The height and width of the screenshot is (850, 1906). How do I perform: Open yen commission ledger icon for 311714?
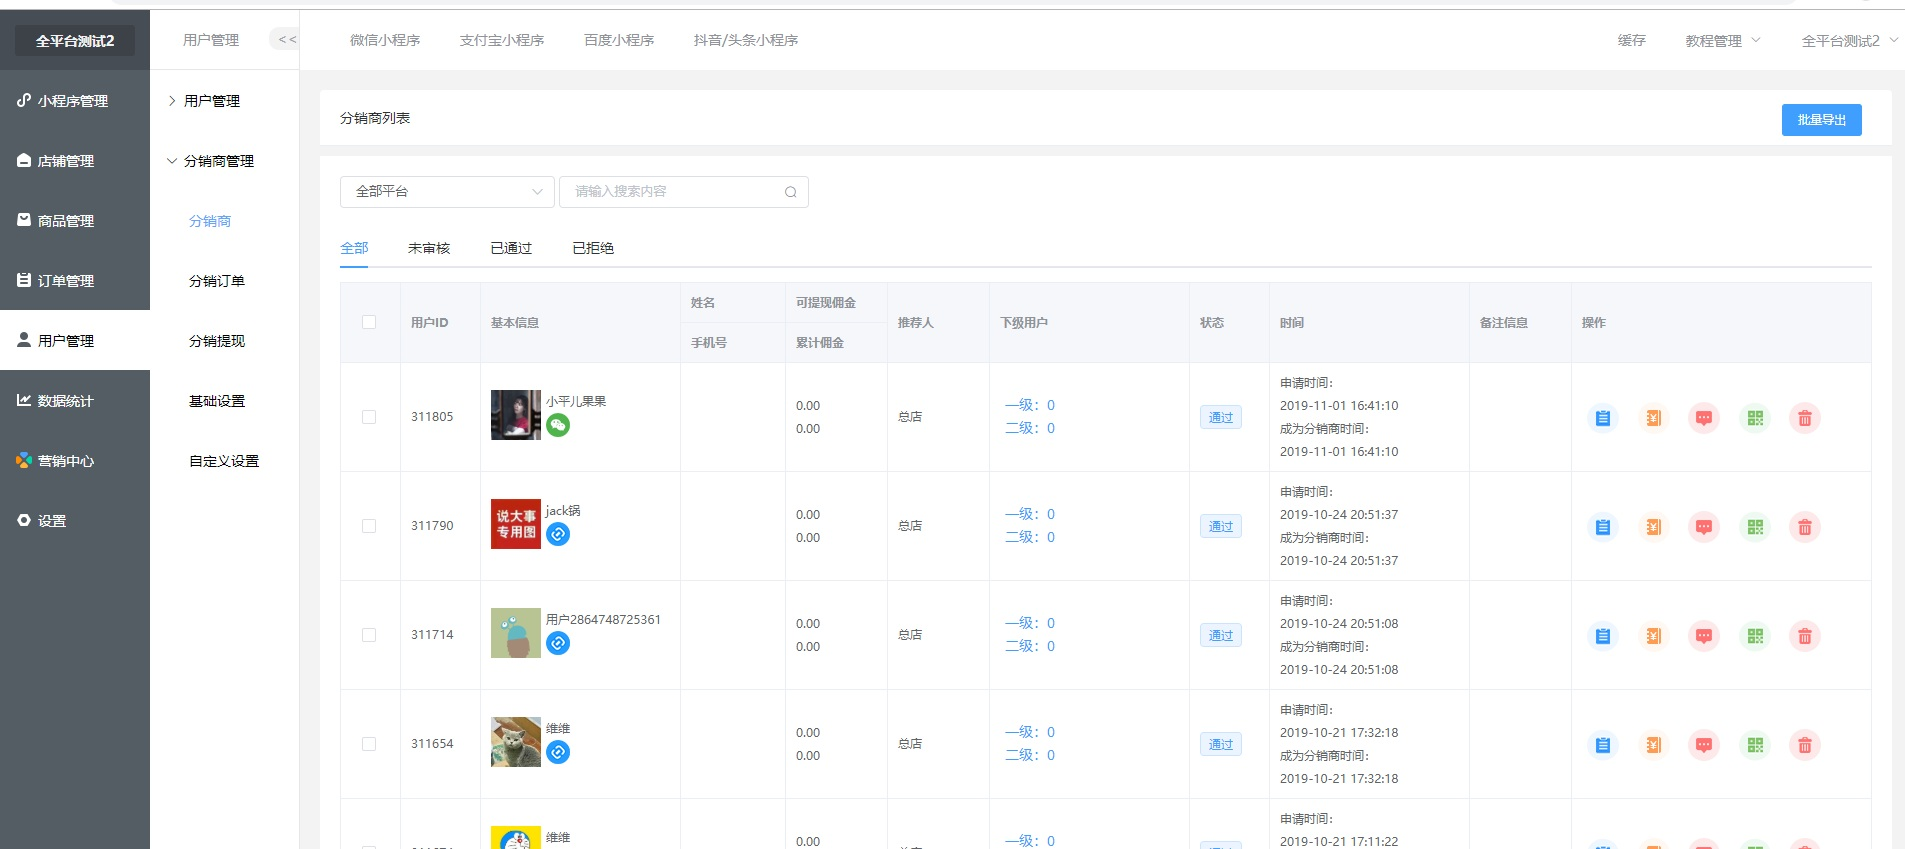[1654, 636]
